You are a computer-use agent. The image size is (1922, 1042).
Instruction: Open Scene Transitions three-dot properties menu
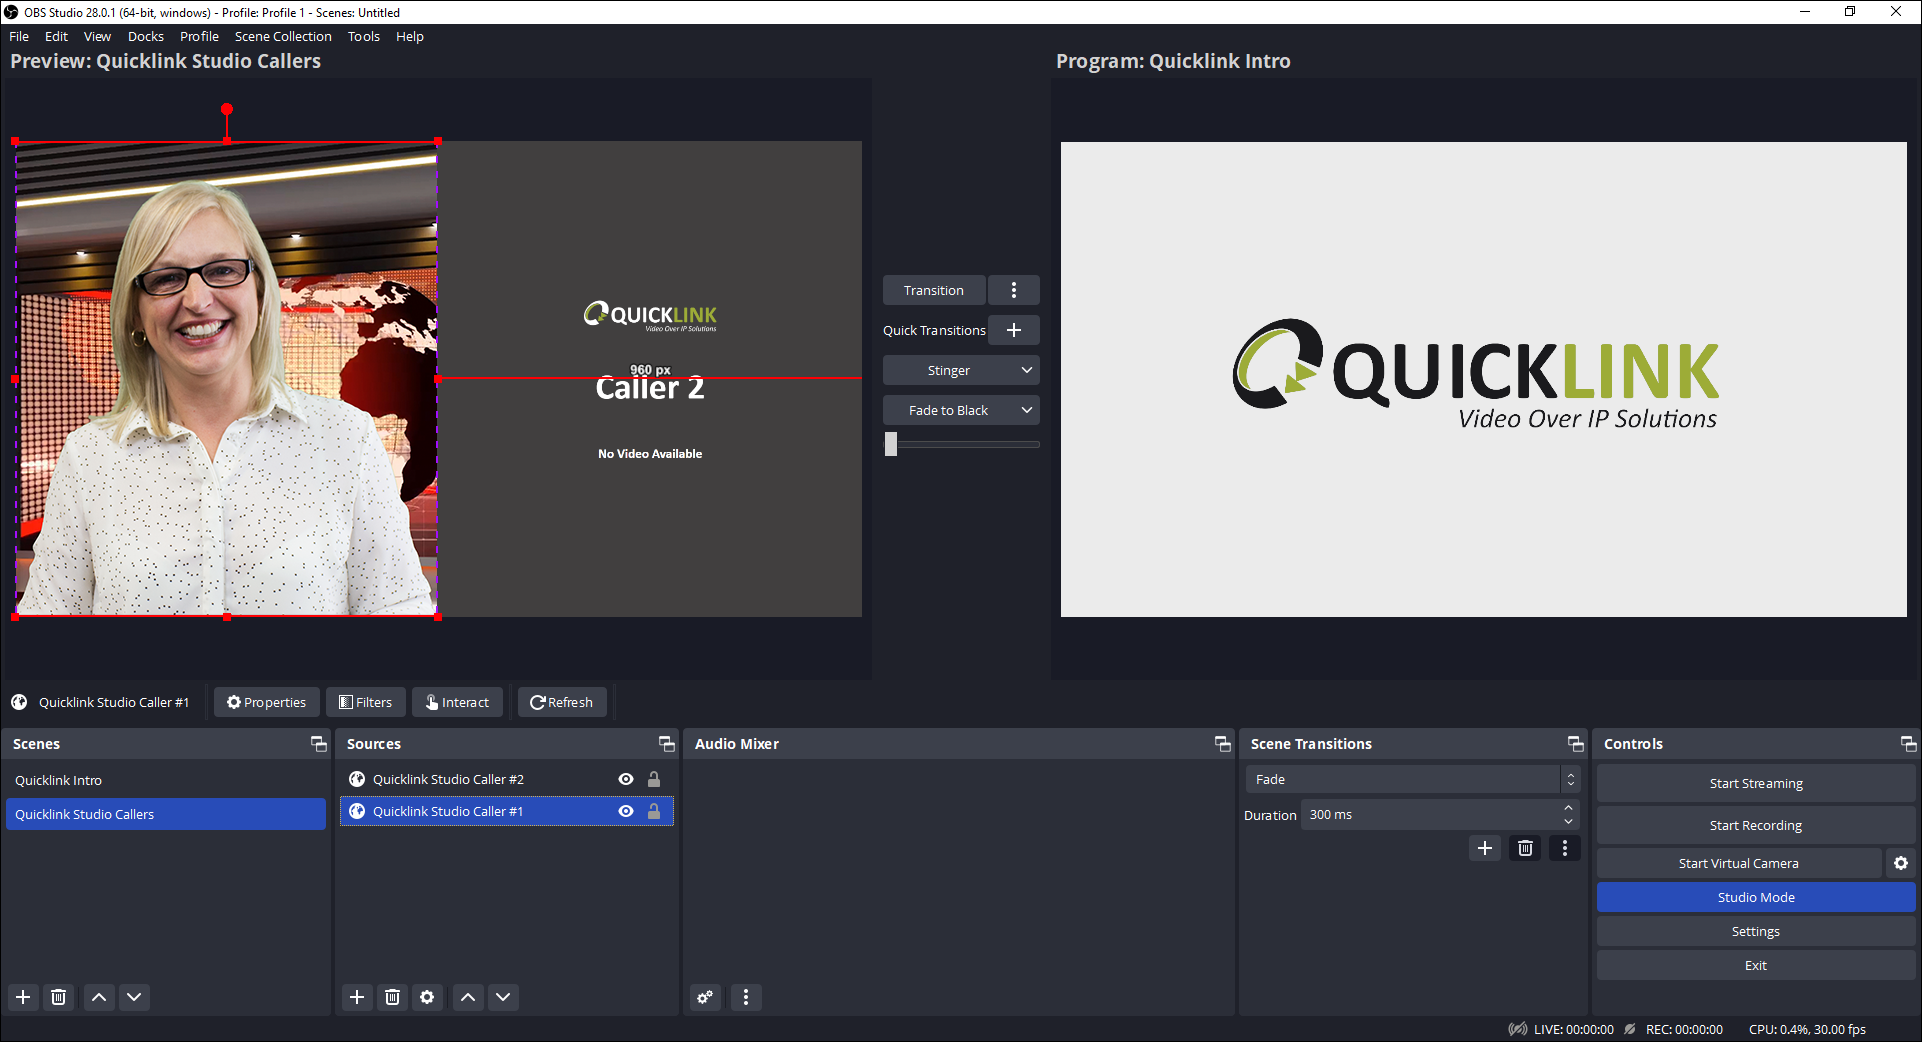(x=1565, y=848)
